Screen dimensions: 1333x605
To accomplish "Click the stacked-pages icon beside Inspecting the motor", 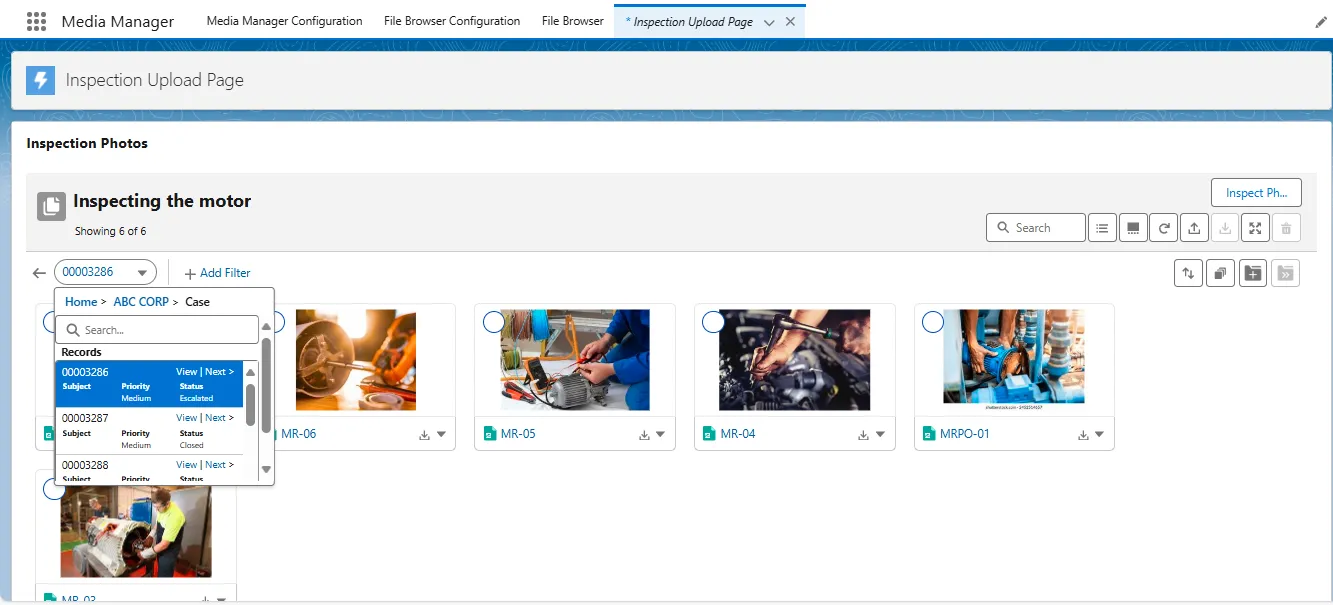I will pos(52,206).
